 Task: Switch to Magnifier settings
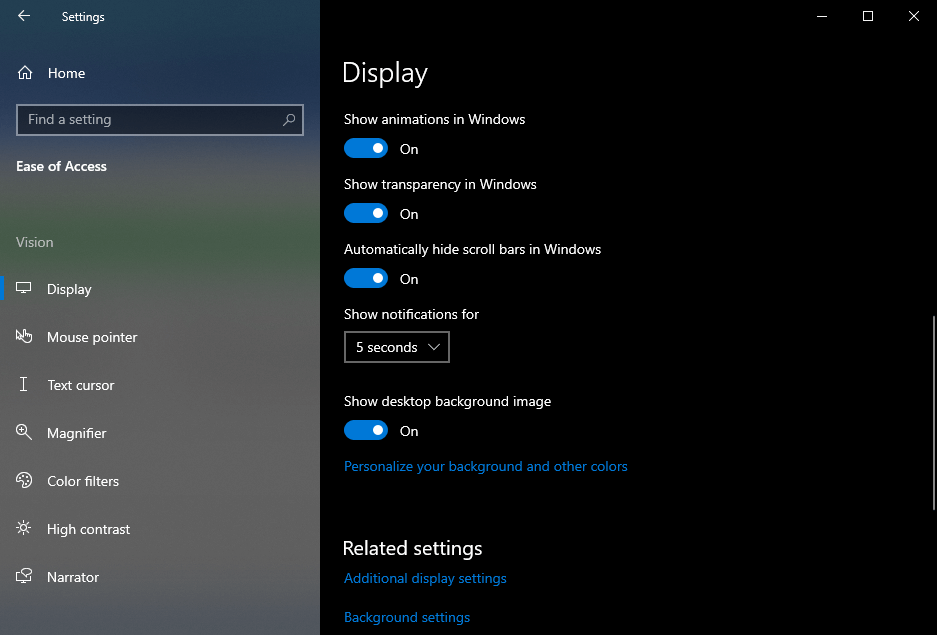(x=160, y=433)
